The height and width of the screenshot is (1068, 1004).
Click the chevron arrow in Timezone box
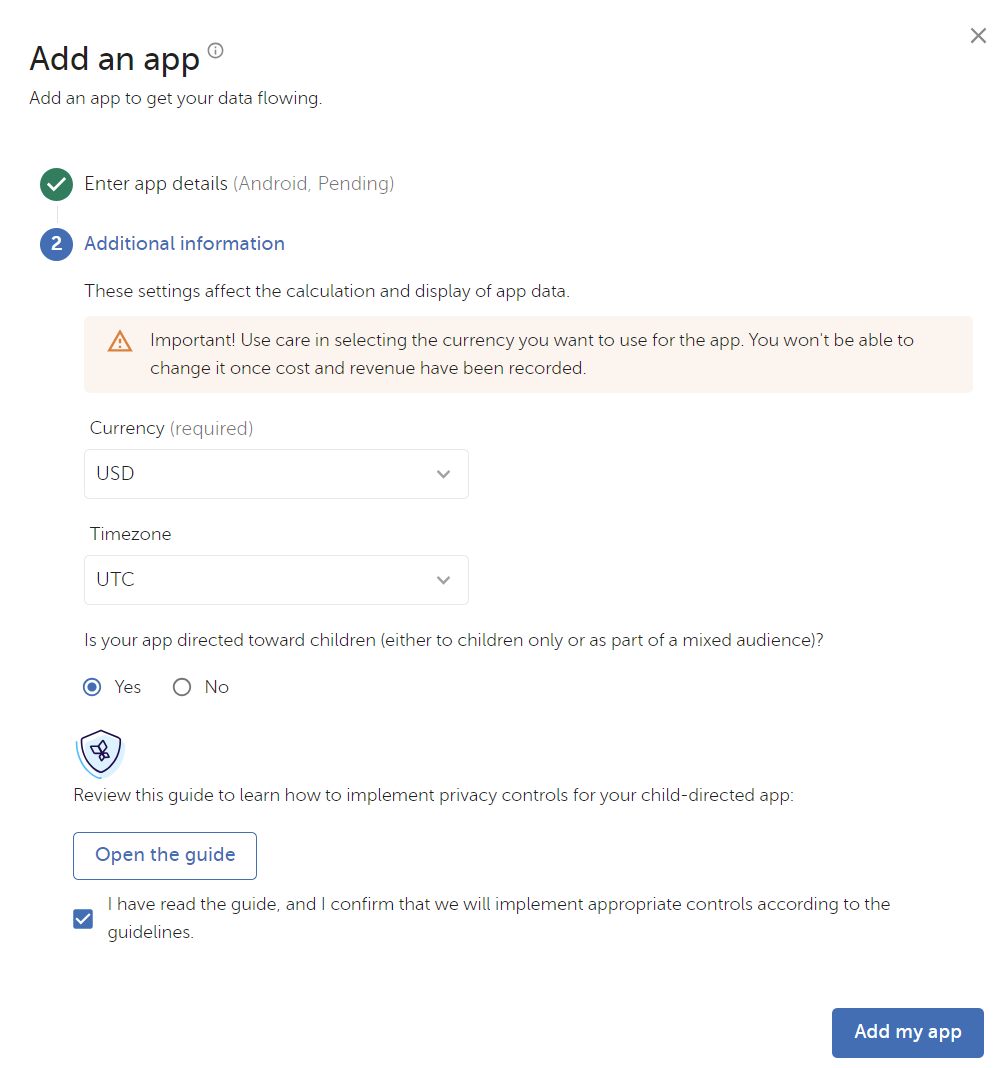[x=444, y=580]
